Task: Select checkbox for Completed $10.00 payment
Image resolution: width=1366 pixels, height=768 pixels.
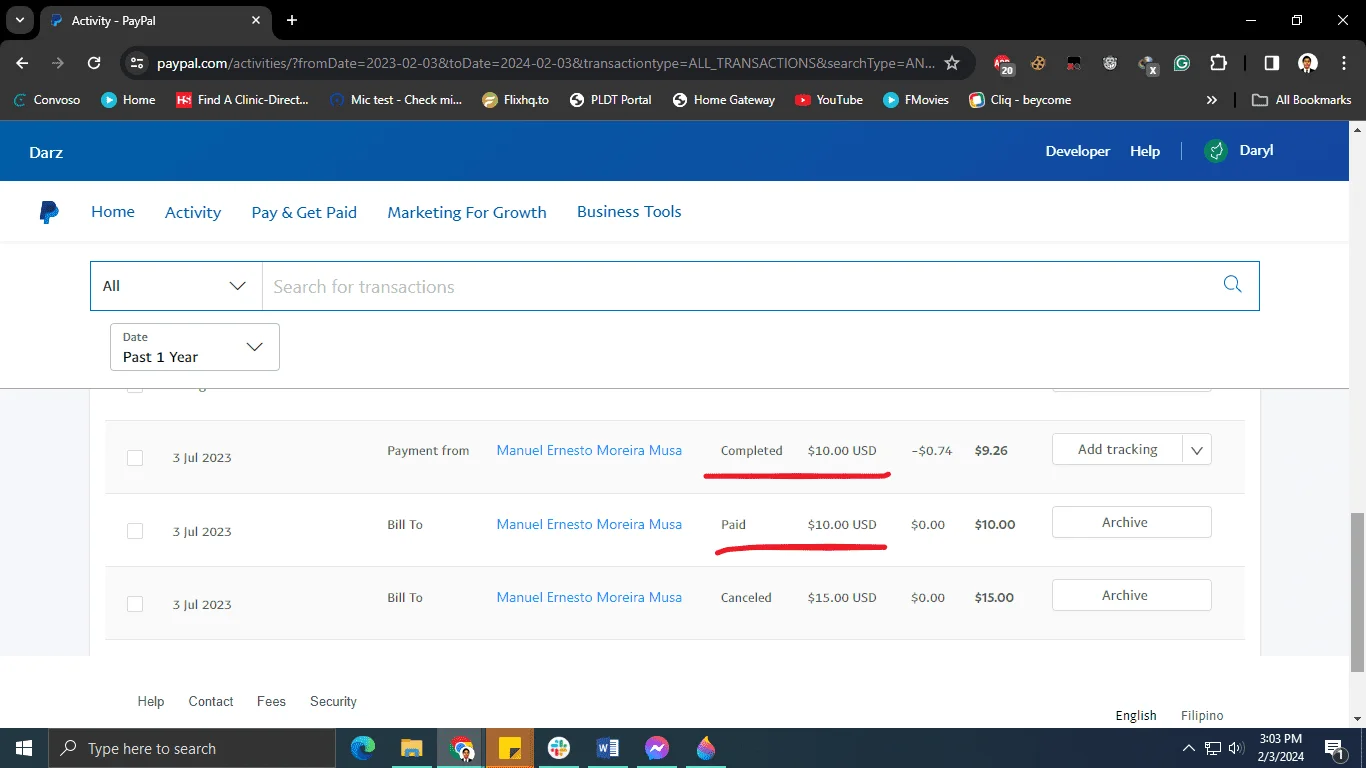Action: pyautogui.click(x=135, y=458)
